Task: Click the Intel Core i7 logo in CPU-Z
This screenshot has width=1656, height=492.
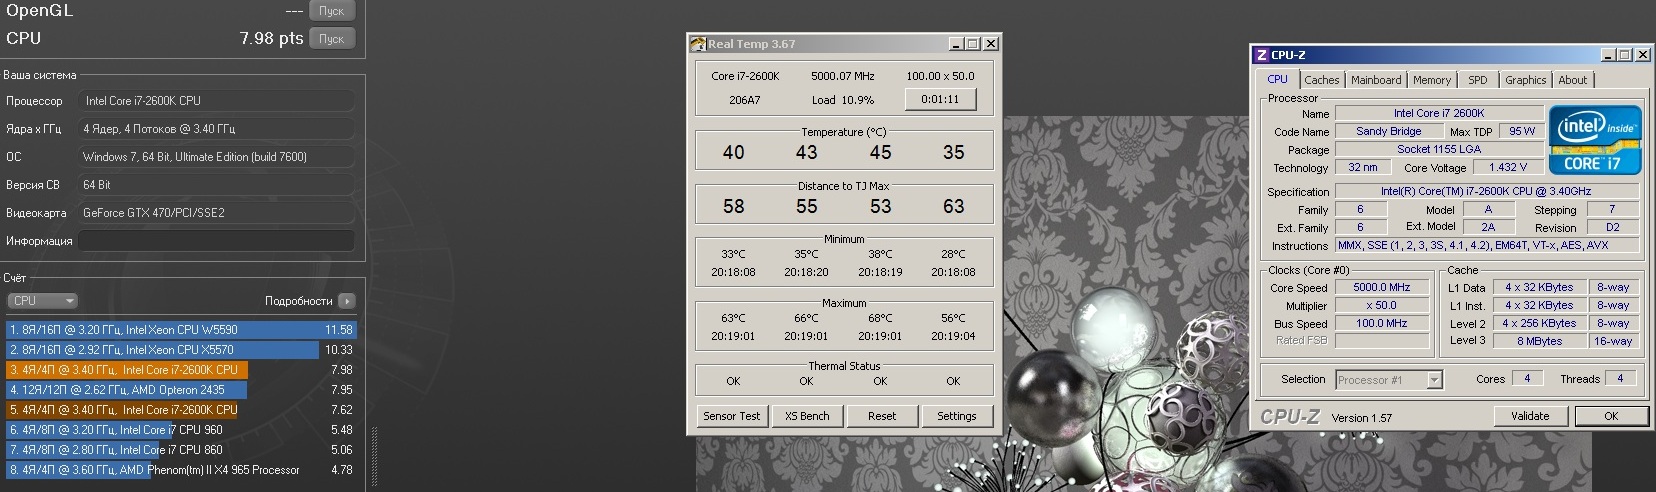Action: pyautogui.click(x=1595, y=140)
